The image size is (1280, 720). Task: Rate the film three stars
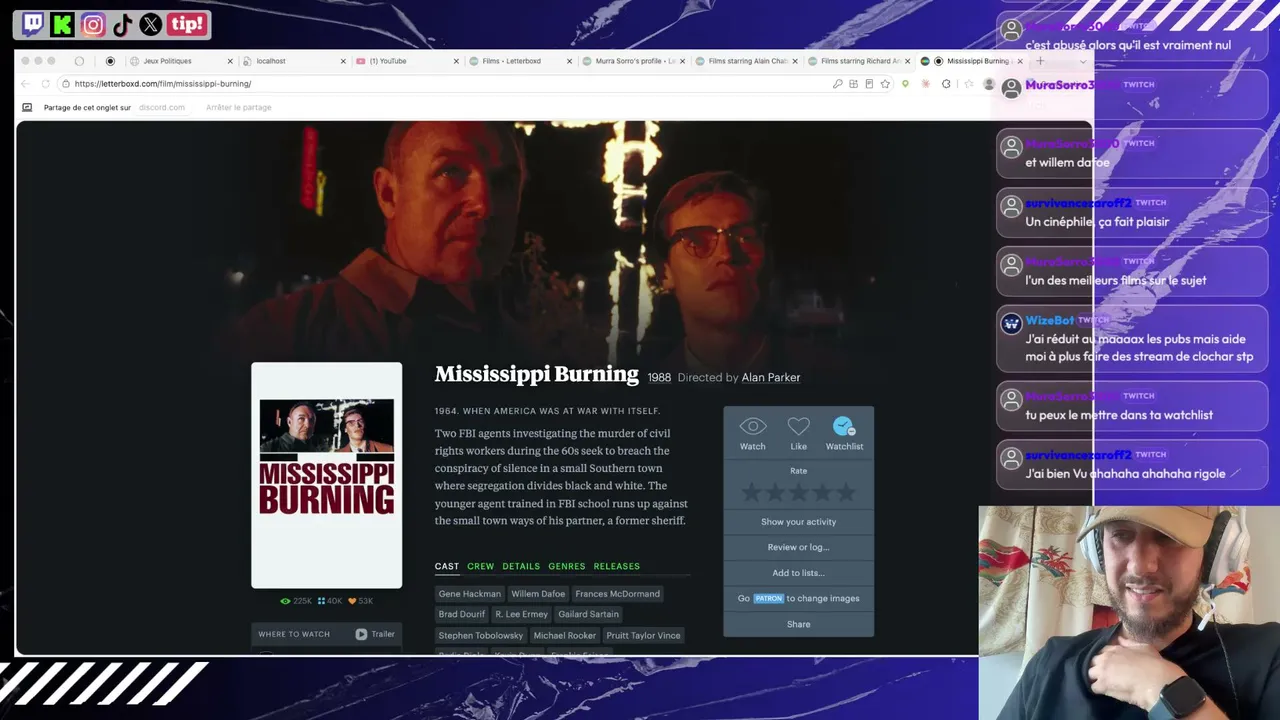[798, 492]
